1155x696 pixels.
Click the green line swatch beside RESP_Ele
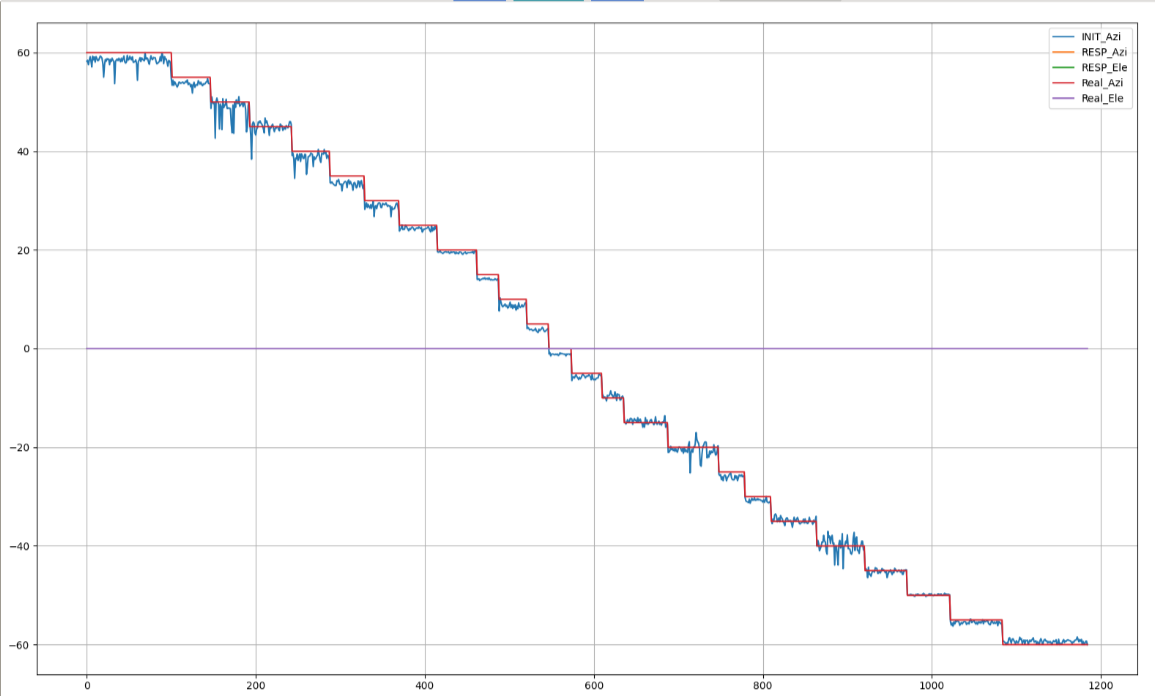[x=1064, y=68]
